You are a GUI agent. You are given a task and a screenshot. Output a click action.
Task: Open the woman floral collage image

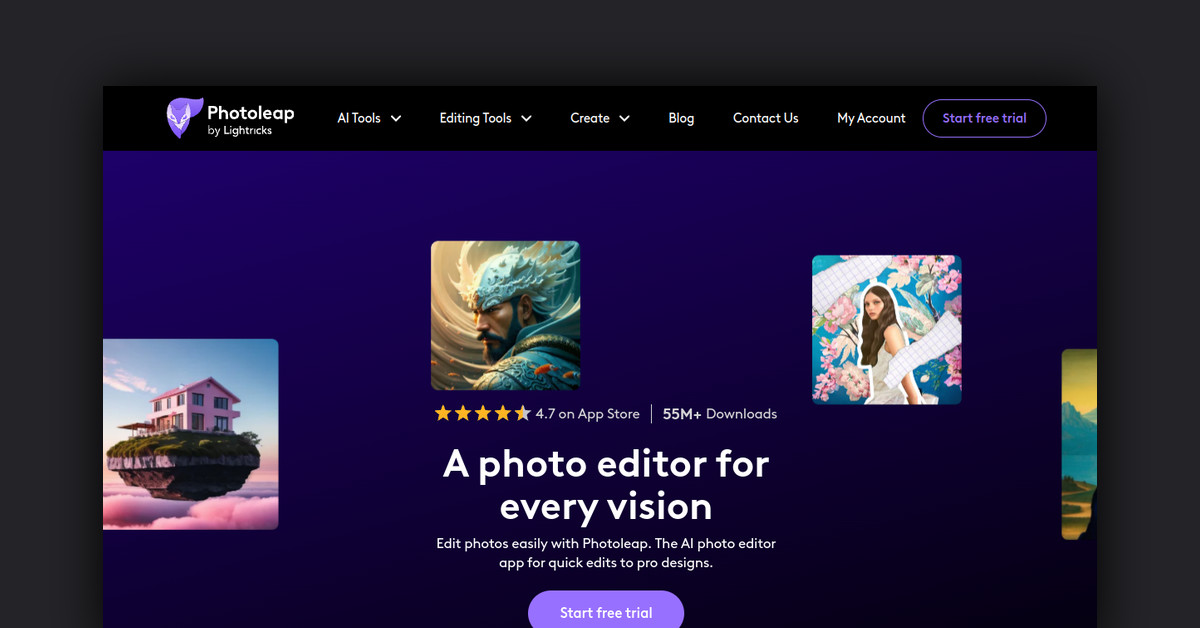(886, 329)
